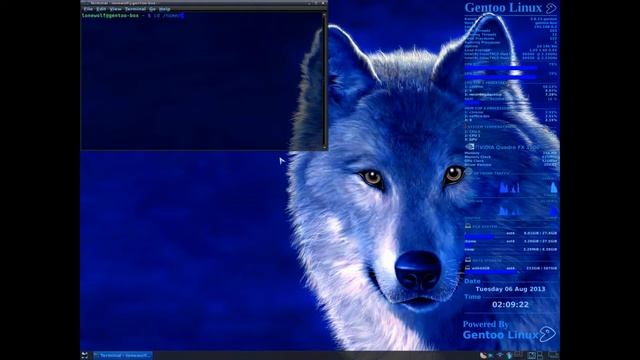Open the View menu in Terminal
The height and width of the screenshot is (360, 640).
[116, 9]
